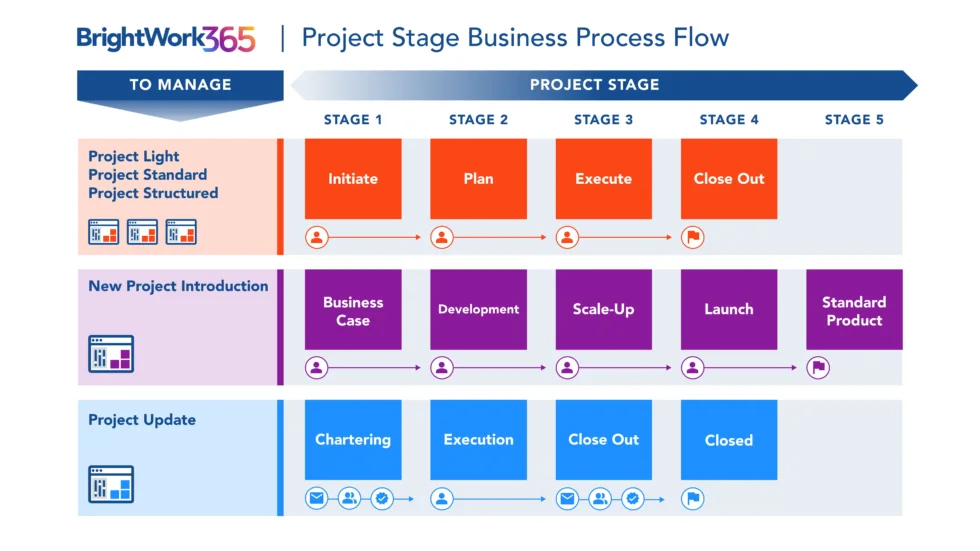Viewport: 980px width, 551px height.
Task: Click the person icon under Business Case
Action: (317, 368)
